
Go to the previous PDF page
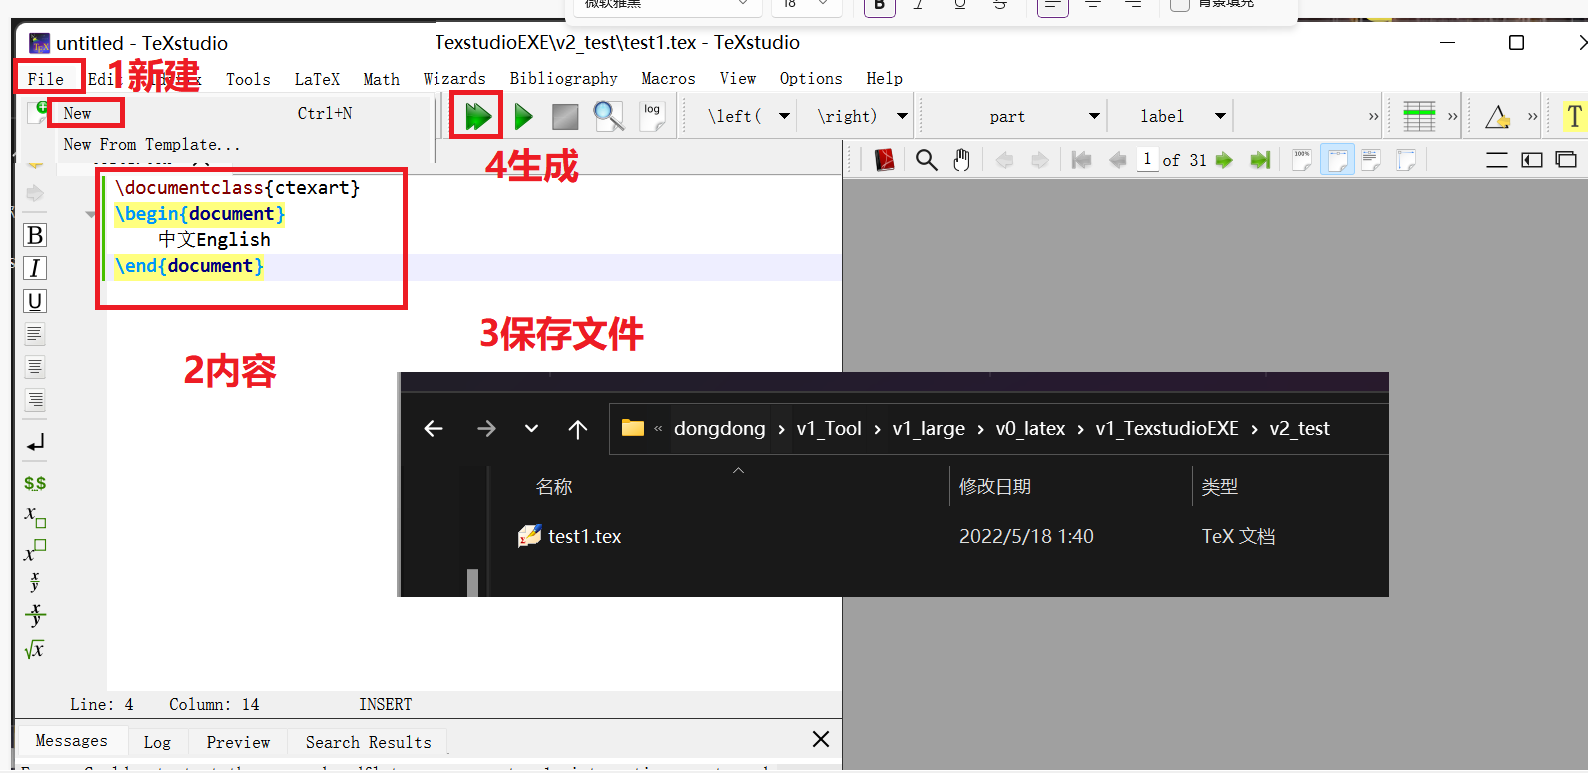coord(1118,160)
